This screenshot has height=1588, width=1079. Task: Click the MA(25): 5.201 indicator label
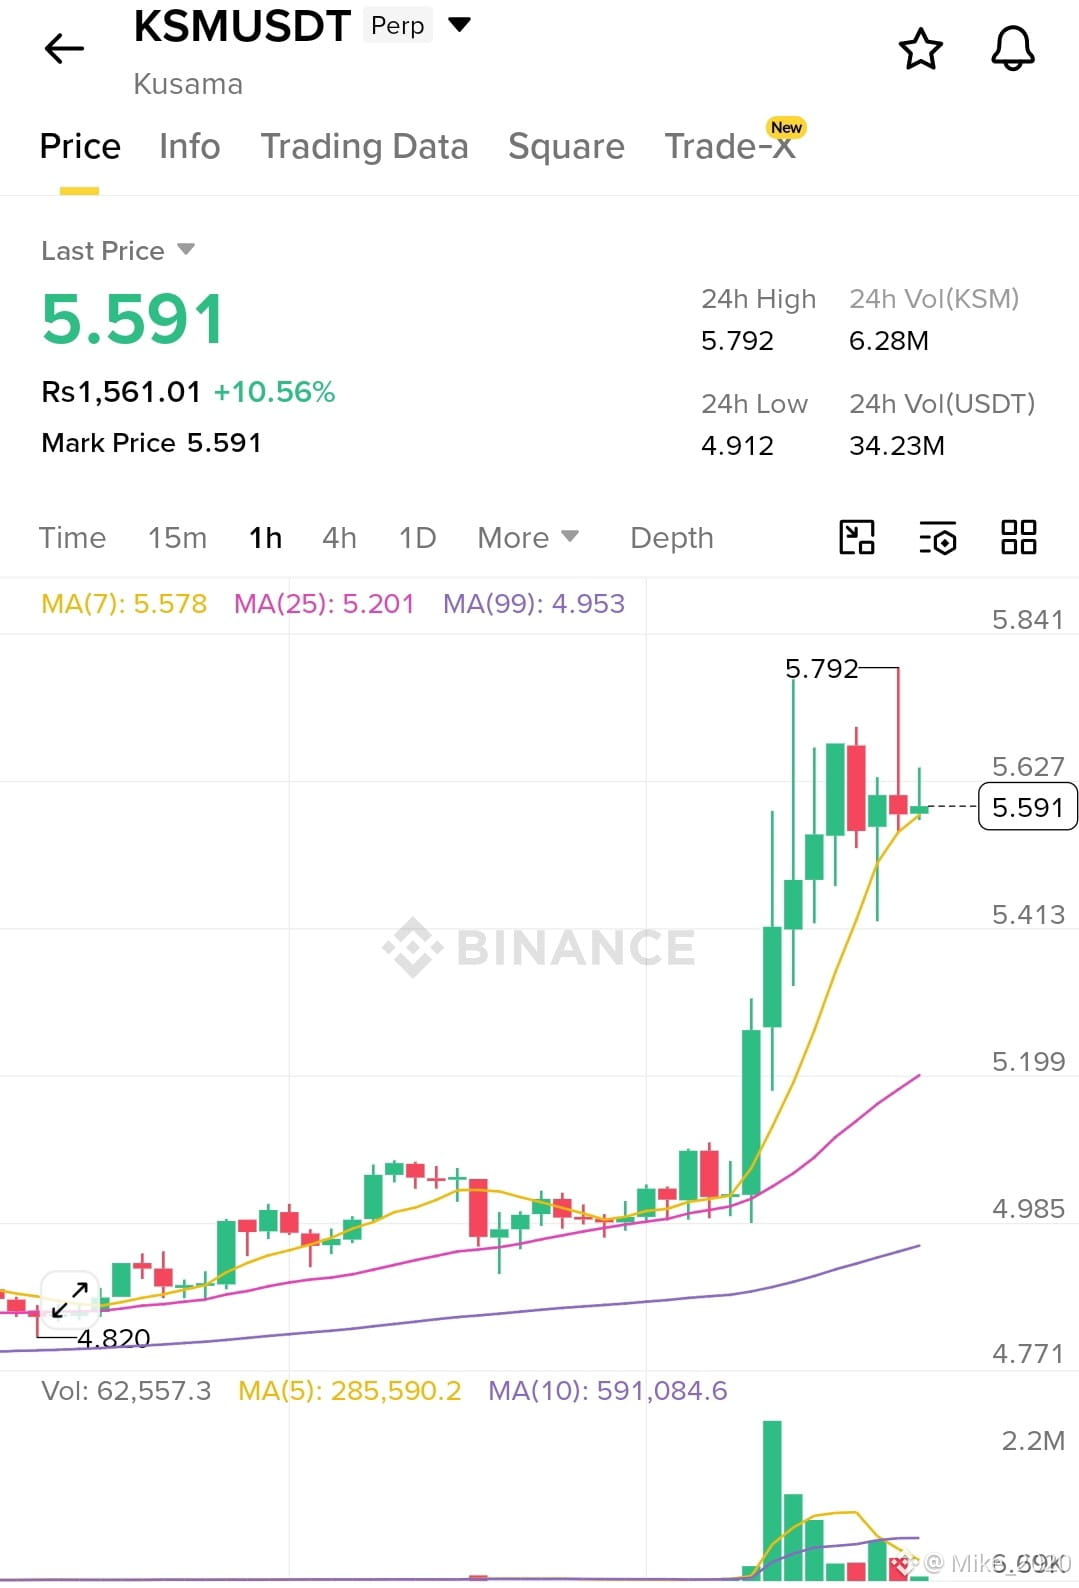click(x=324, y=604)
